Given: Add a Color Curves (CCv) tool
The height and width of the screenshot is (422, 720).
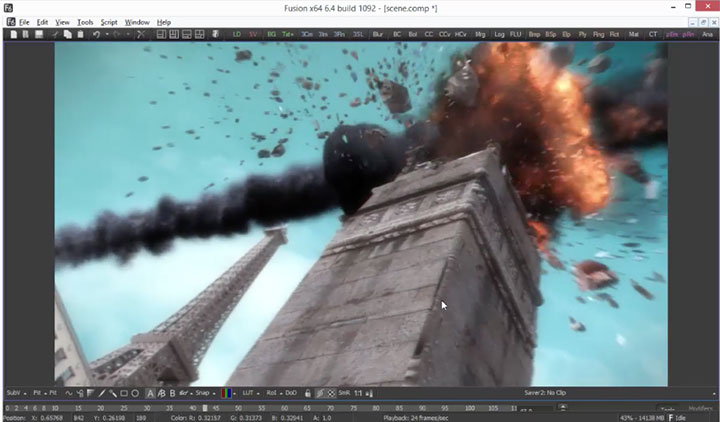Looking at the screenshot, I should click(x=444, y=34).
